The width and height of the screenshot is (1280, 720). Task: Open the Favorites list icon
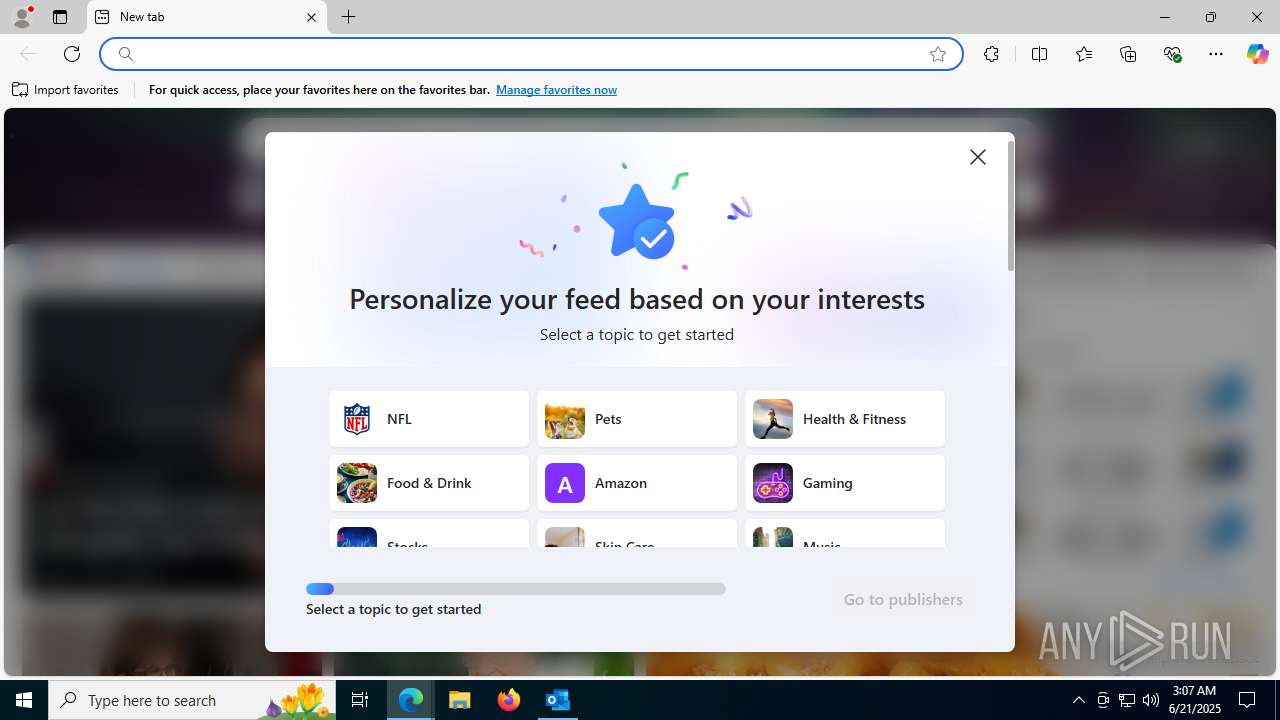[1084, 54]
